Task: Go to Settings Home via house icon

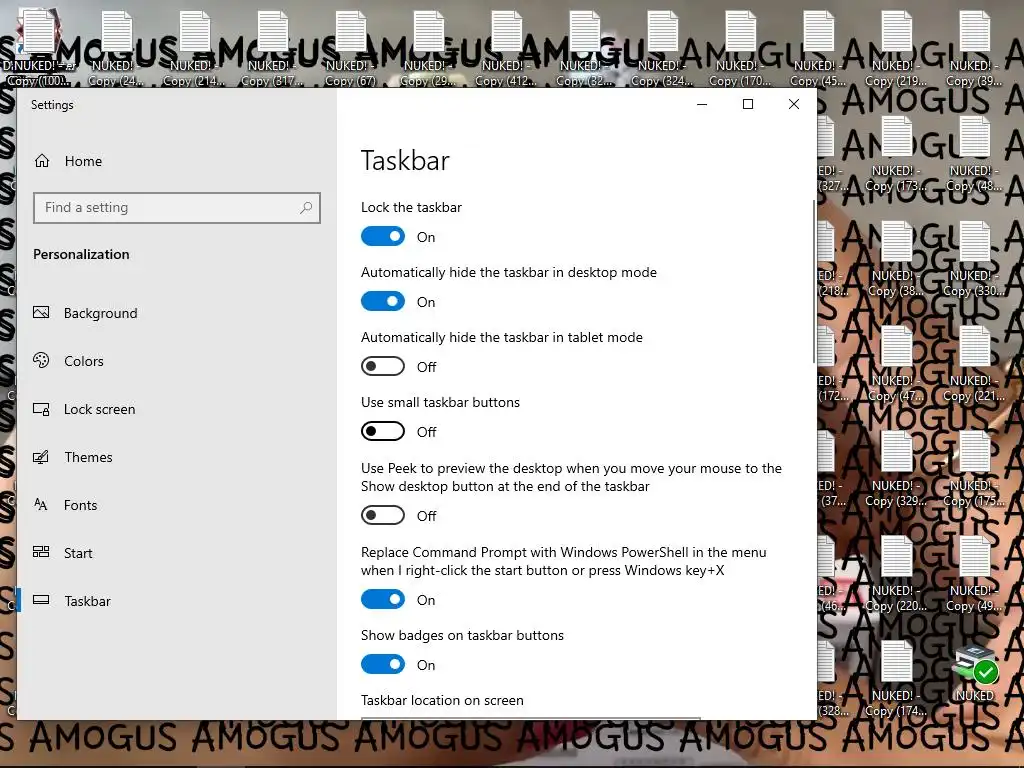Action: click(42, 161)
